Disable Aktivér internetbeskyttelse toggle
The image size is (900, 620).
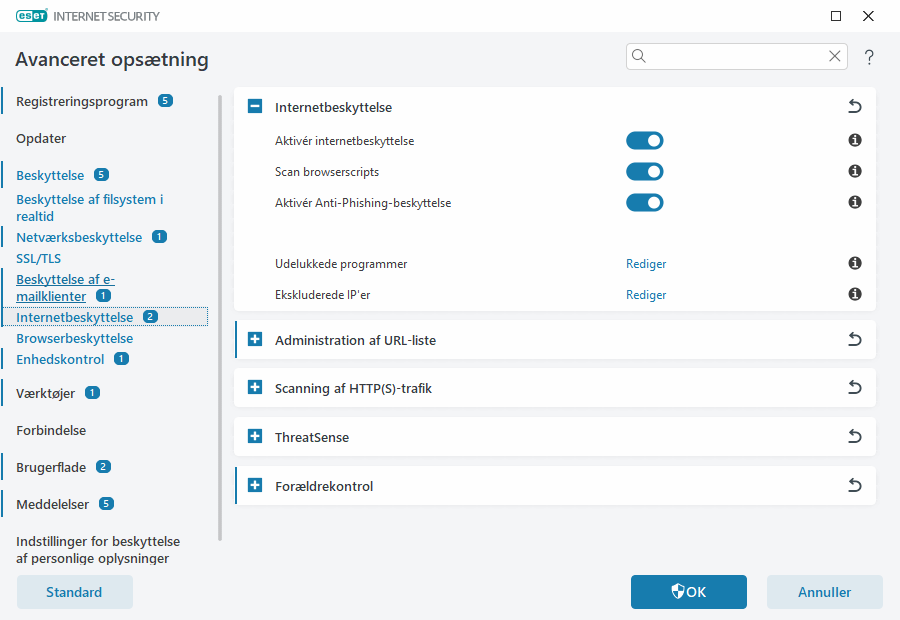pyautogui.click(x=645, y=141)
